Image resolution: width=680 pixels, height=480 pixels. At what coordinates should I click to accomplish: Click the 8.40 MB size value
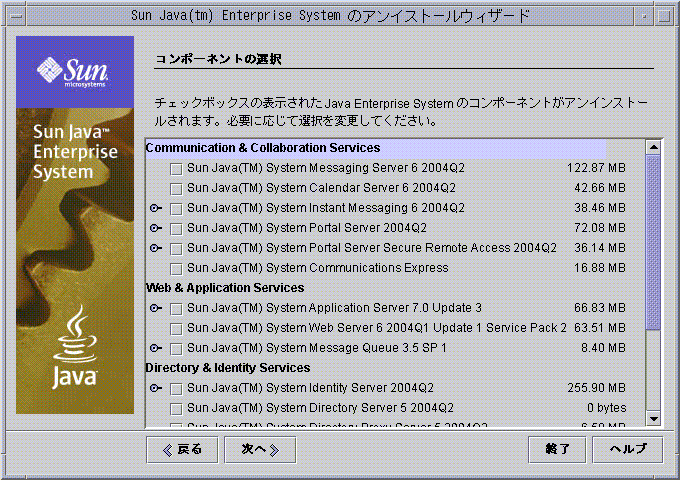coord(603,348)
